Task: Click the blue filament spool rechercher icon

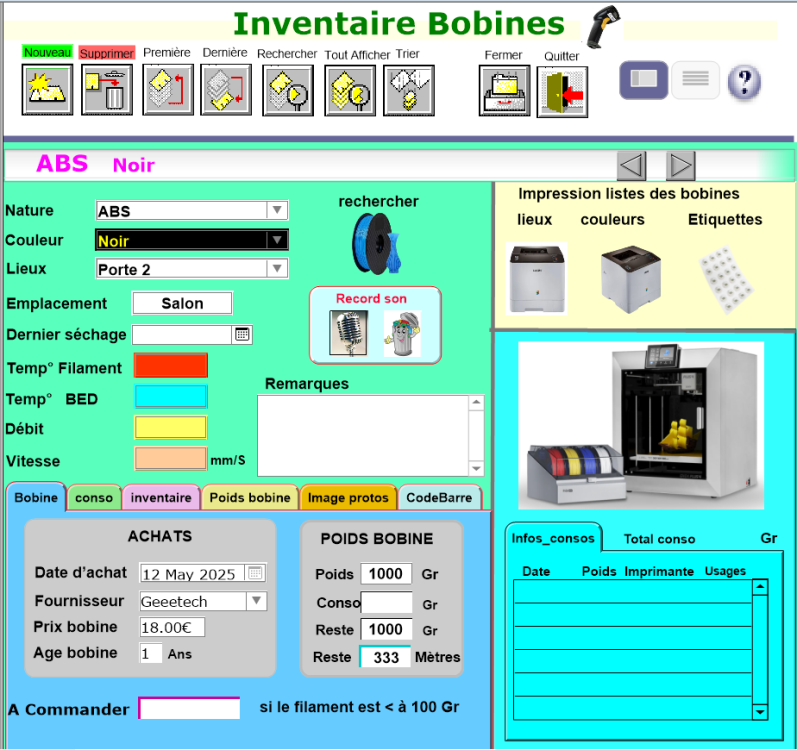Action: coord(377,243)
